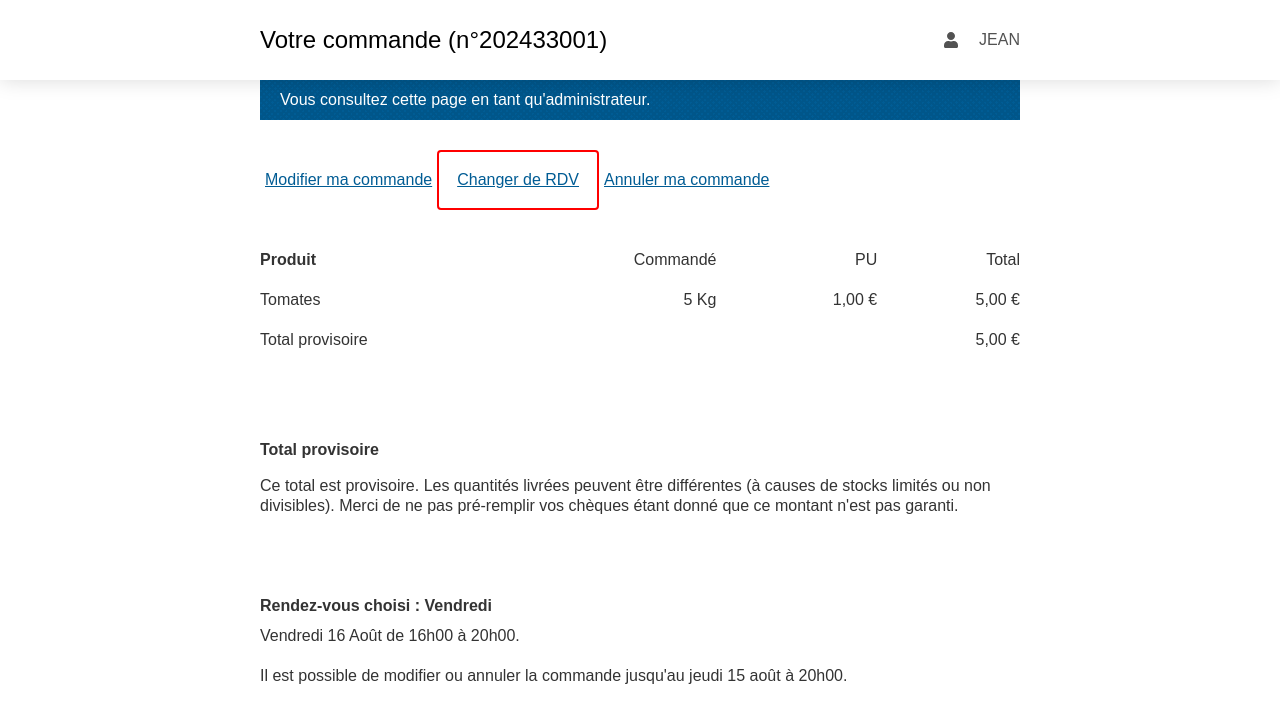Viewport: 1280px width, 720px height.
Task: Open the JEAN account menu
Action: tap(998, 40)
